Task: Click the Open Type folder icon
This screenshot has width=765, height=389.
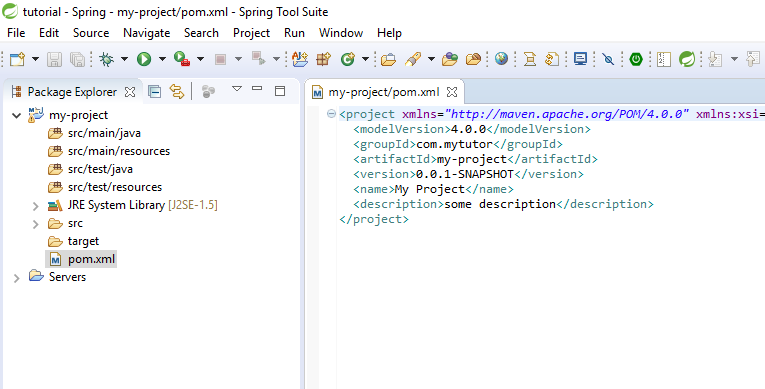Action: coord(388,59)
